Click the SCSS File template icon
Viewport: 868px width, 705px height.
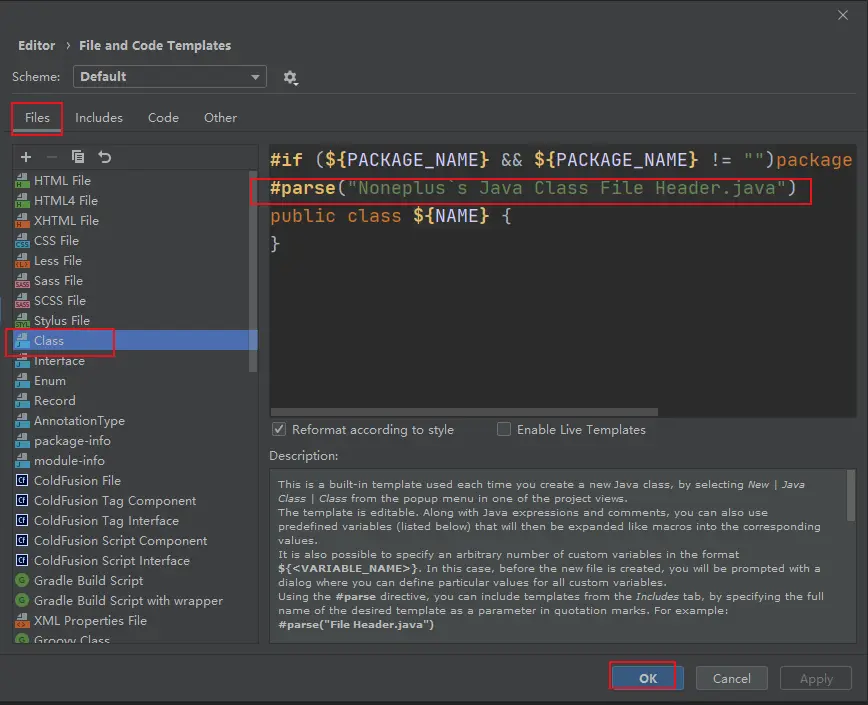coord(22,301)
